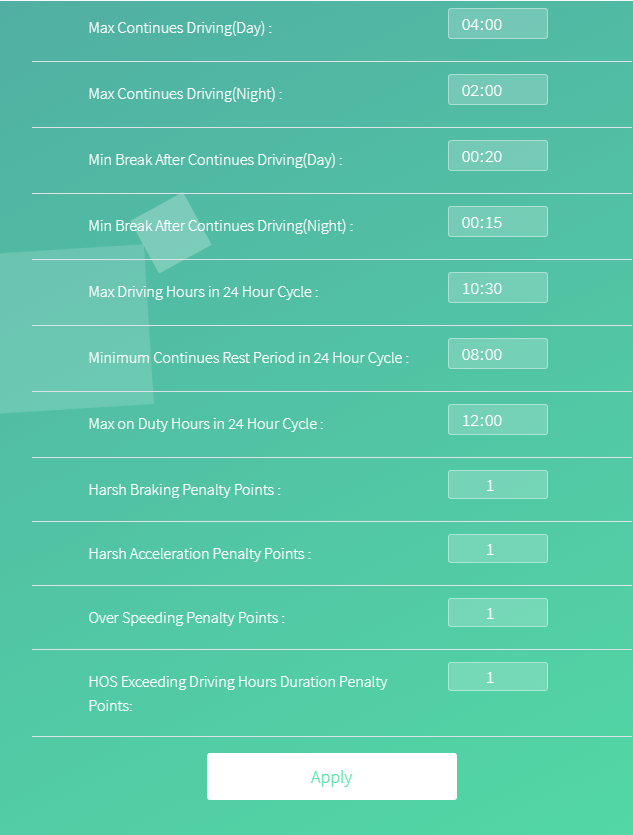
Task: Click the HOS Exceeding Driving Hours Duration label
Action: pos(237,682)
